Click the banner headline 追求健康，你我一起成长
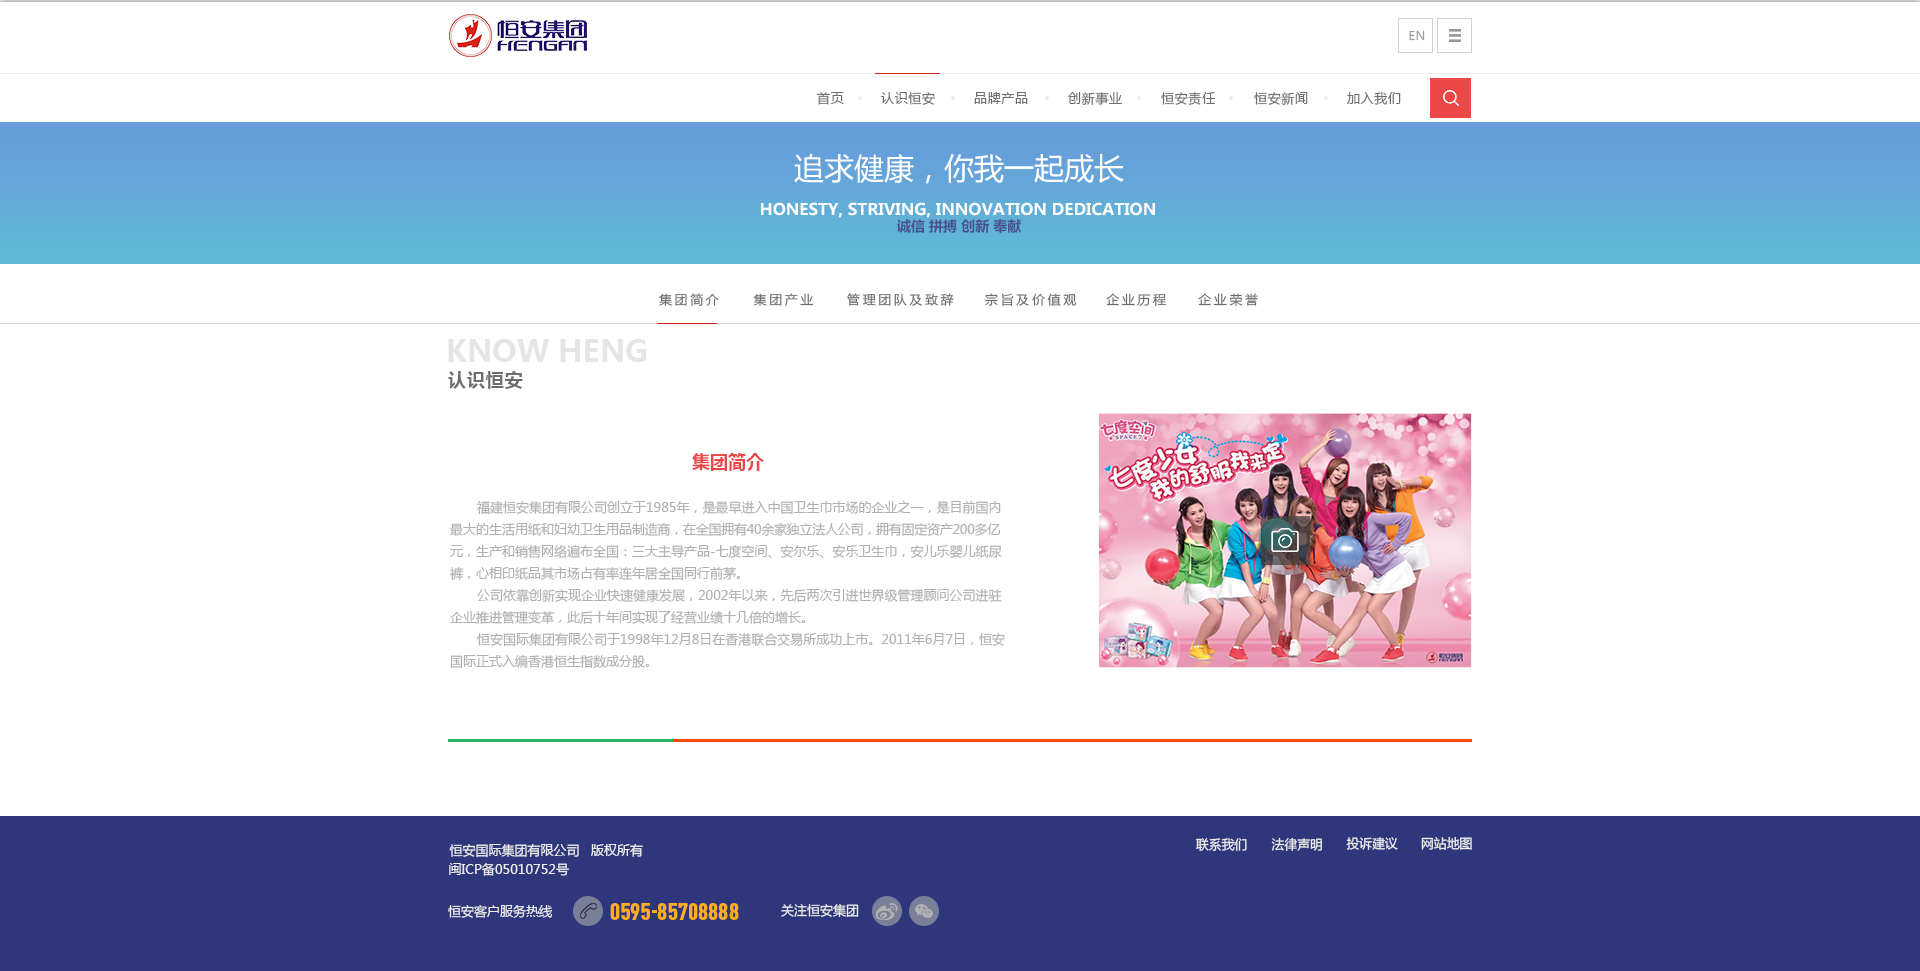Viewport: 1920px width, 971px height. tap(958, 169)
